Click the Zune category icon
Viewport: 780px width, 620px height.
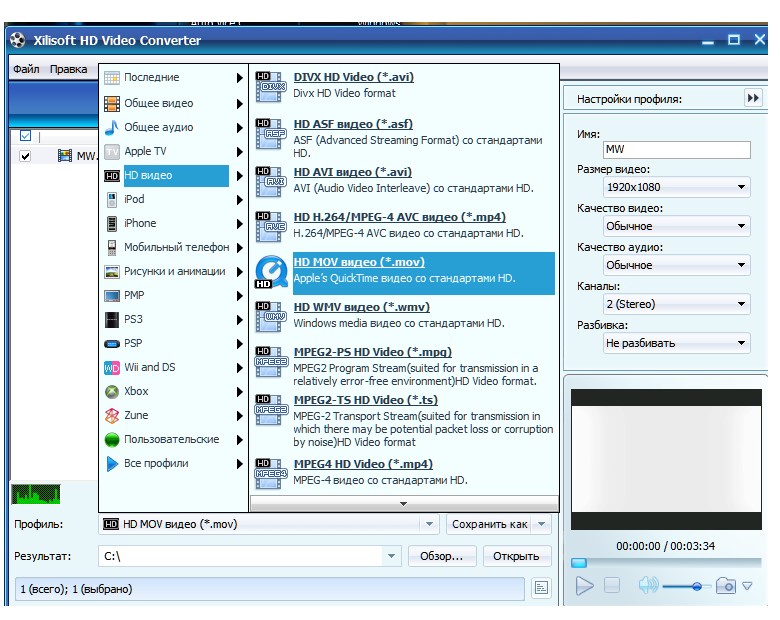112,416
